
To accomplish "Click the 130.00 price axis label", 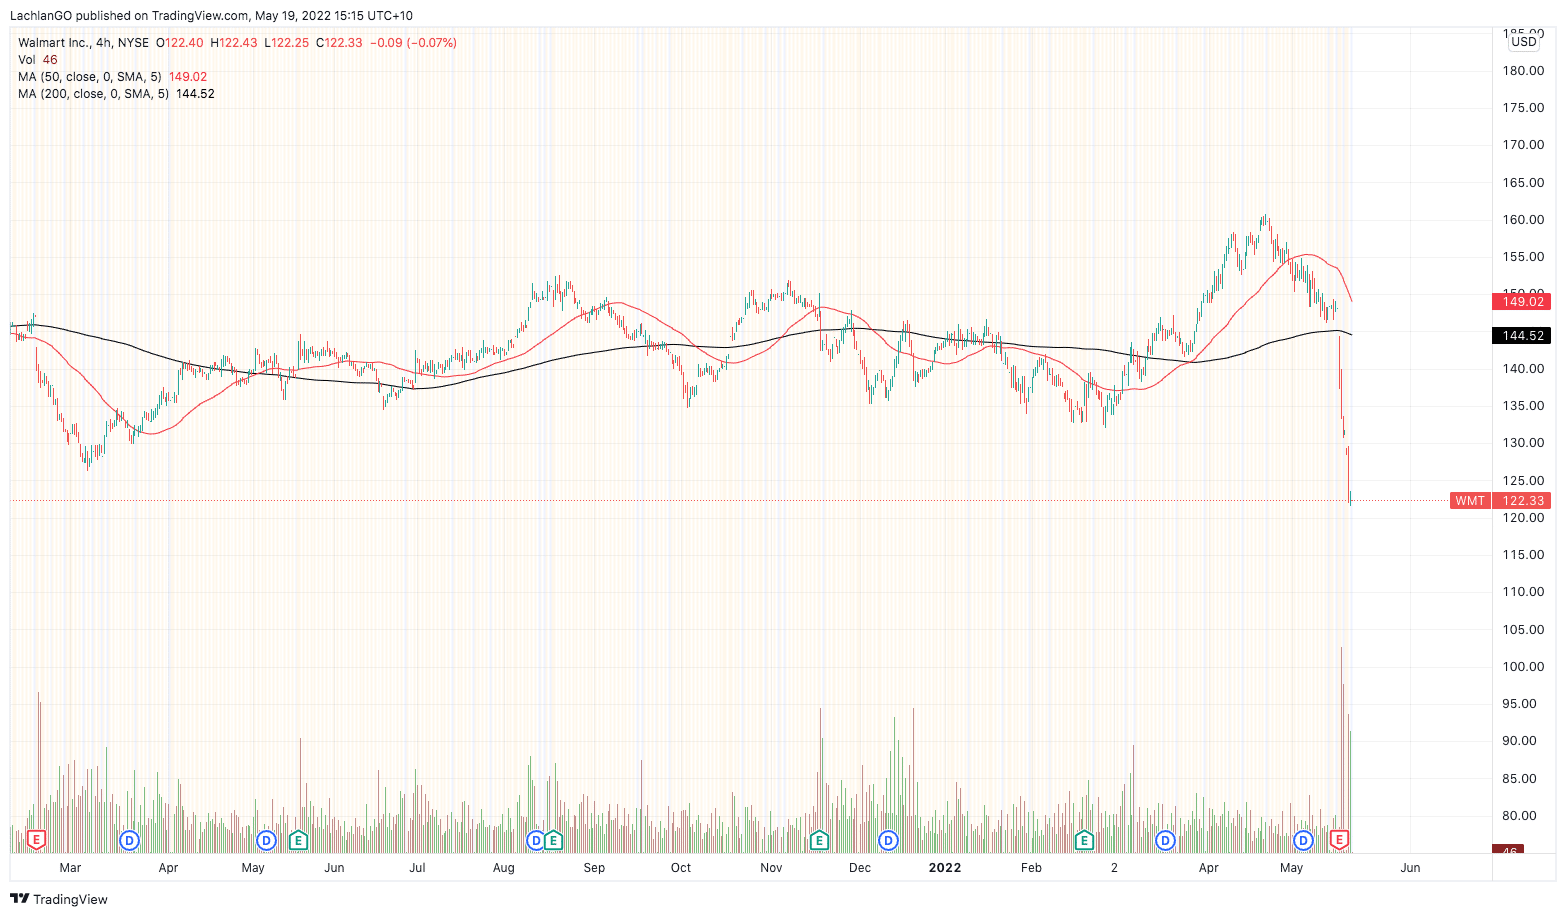I will tap(1524, 443).
